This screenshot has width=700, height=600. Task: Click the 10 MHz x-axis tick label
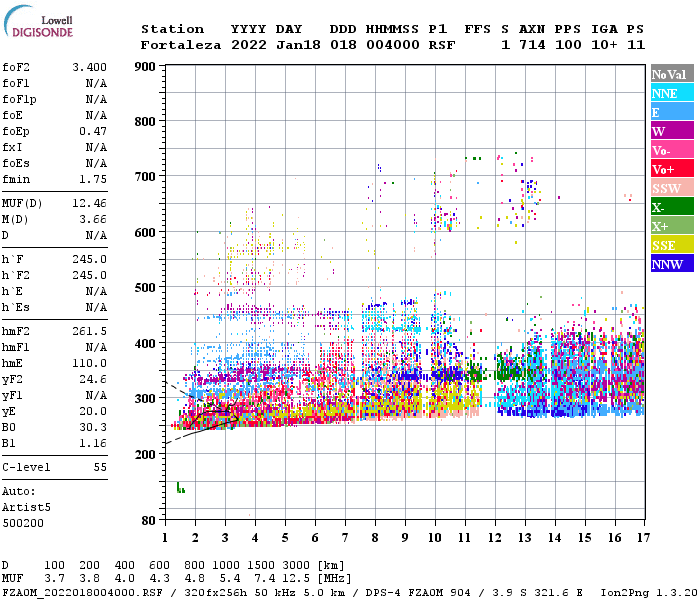coord(435,538)
